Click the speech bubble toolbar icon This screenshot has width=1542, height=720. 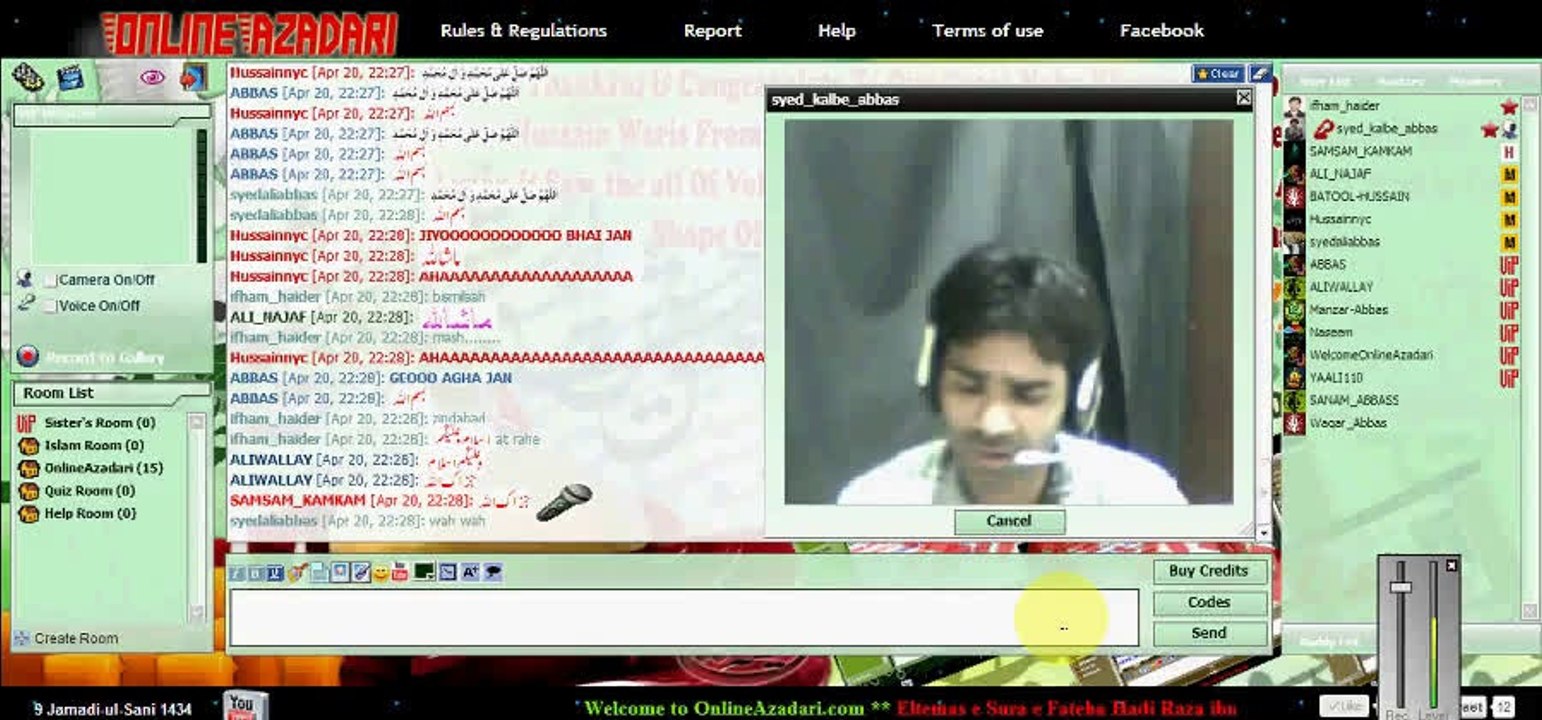493,573
